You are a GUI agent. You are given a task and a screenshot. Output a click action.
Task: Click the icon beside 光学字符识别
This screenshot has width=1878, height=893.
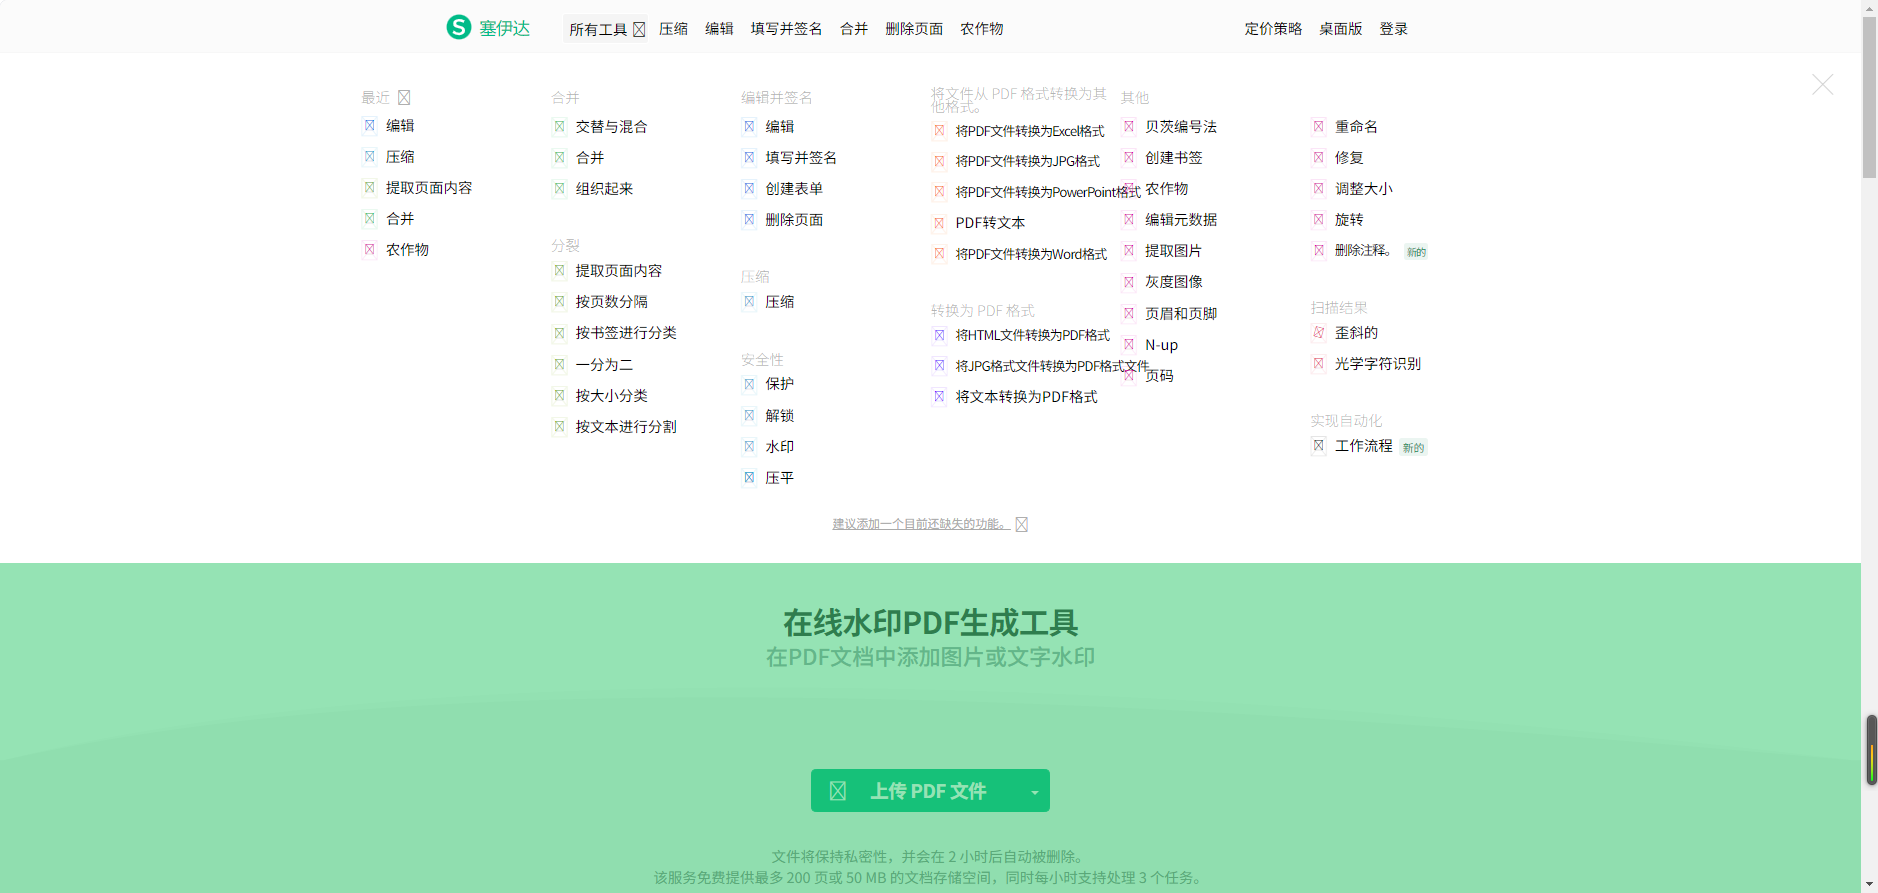[1318, 364]
